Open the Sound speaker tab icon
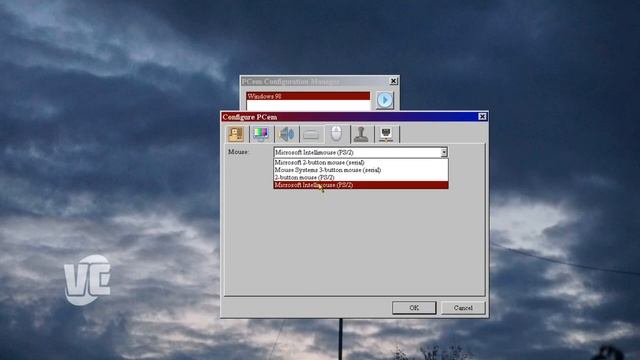The width and height of the screenshot is (640, 360). coord(287,134)
